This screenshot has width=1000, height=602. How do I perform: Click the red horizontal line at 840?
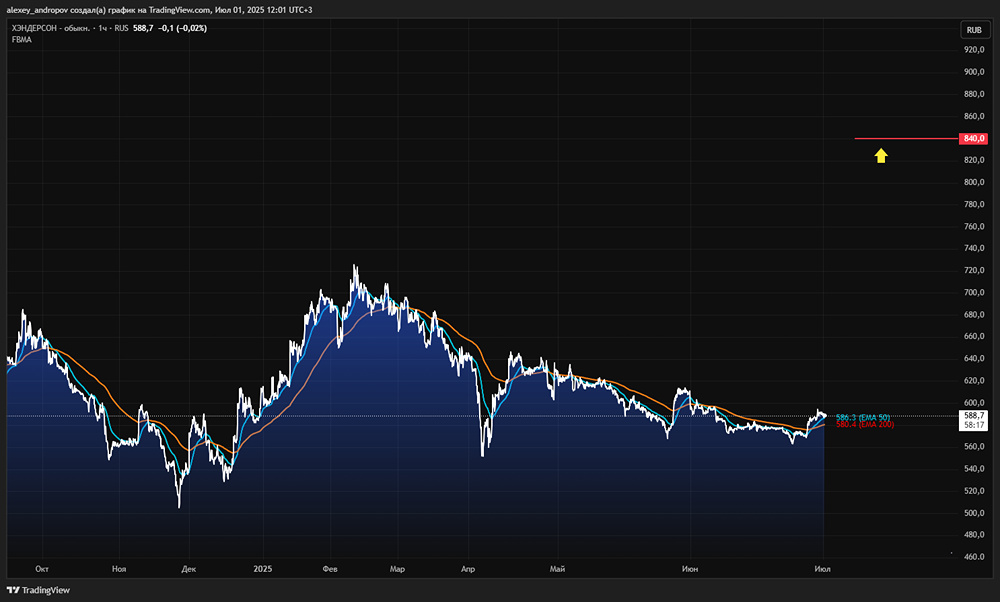[906, 138]
